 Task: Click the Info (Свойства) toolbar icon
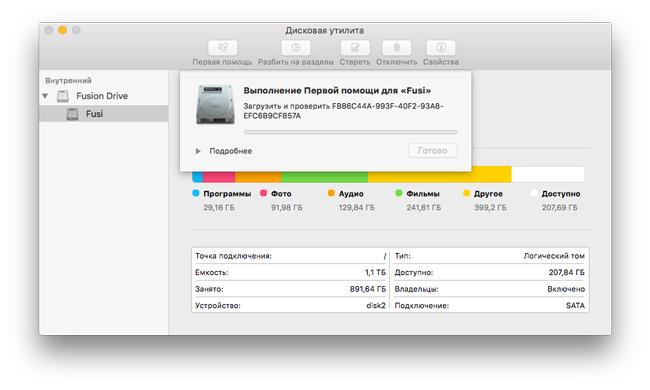[441, 48]
